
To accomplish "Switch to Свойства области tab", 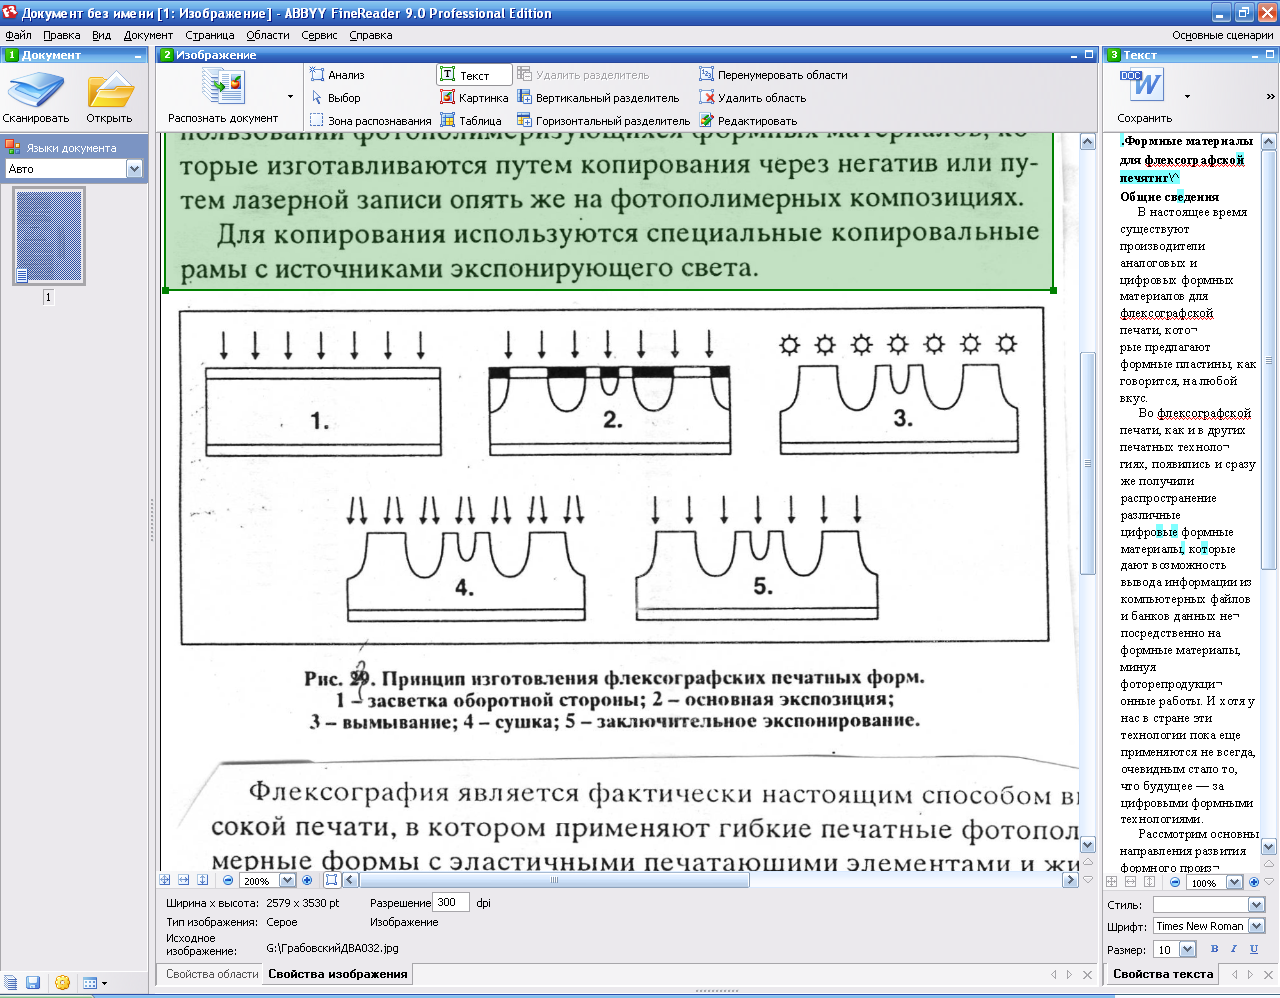I will (212, 974).
